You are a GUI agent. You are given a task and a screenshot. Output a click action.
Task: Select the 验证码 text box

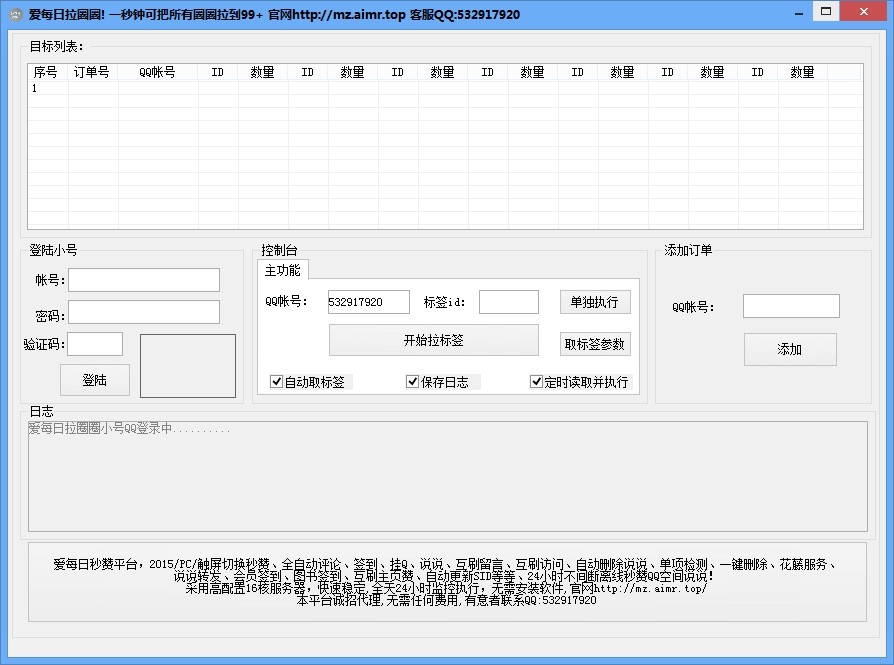(x=95, y=344)
